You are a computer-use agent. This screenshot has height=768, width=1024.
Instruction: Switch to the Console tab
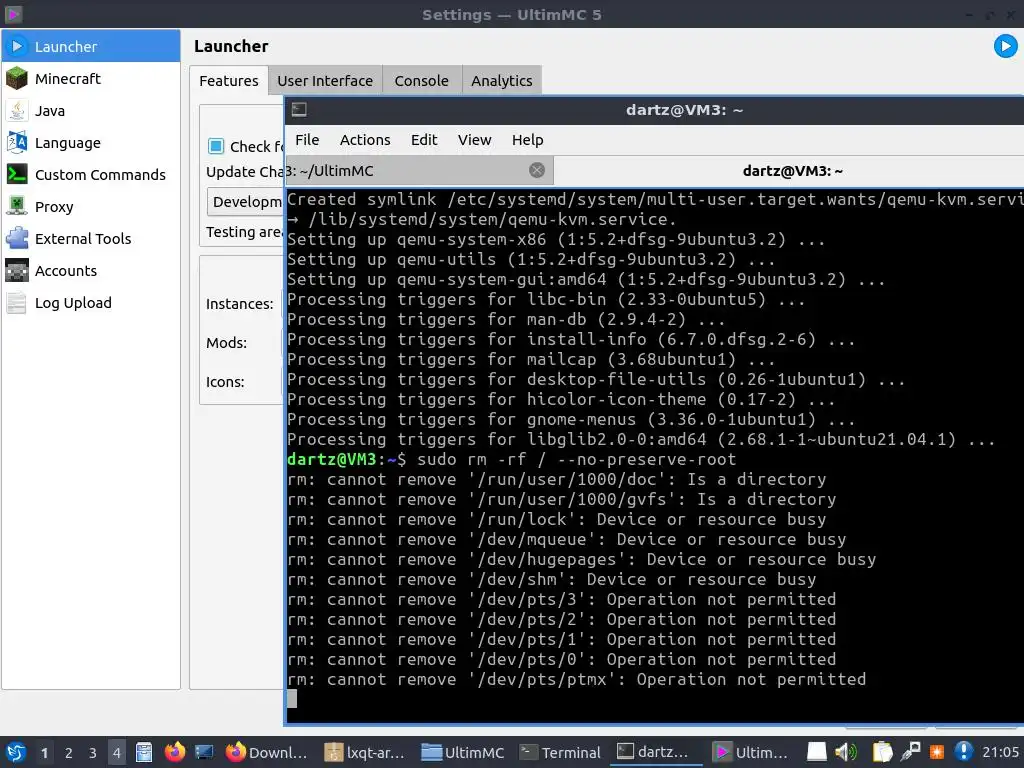(421, 80)
